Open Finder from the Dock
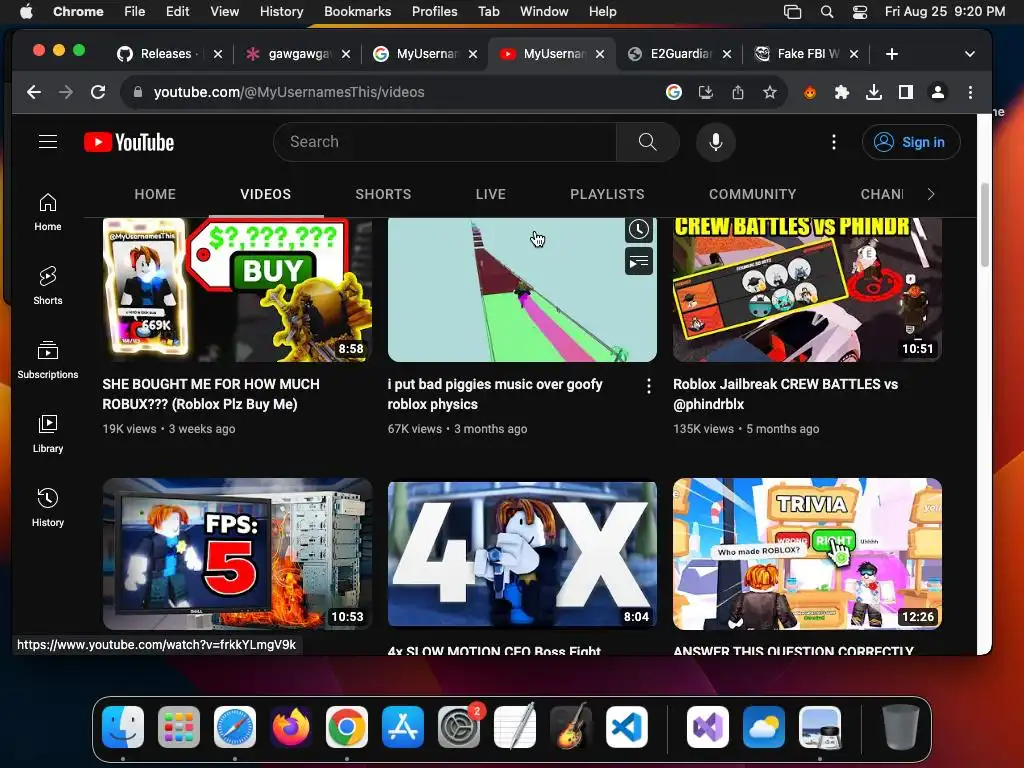The width and height of the screenshot is (1024, 768). tap(123, 726)
